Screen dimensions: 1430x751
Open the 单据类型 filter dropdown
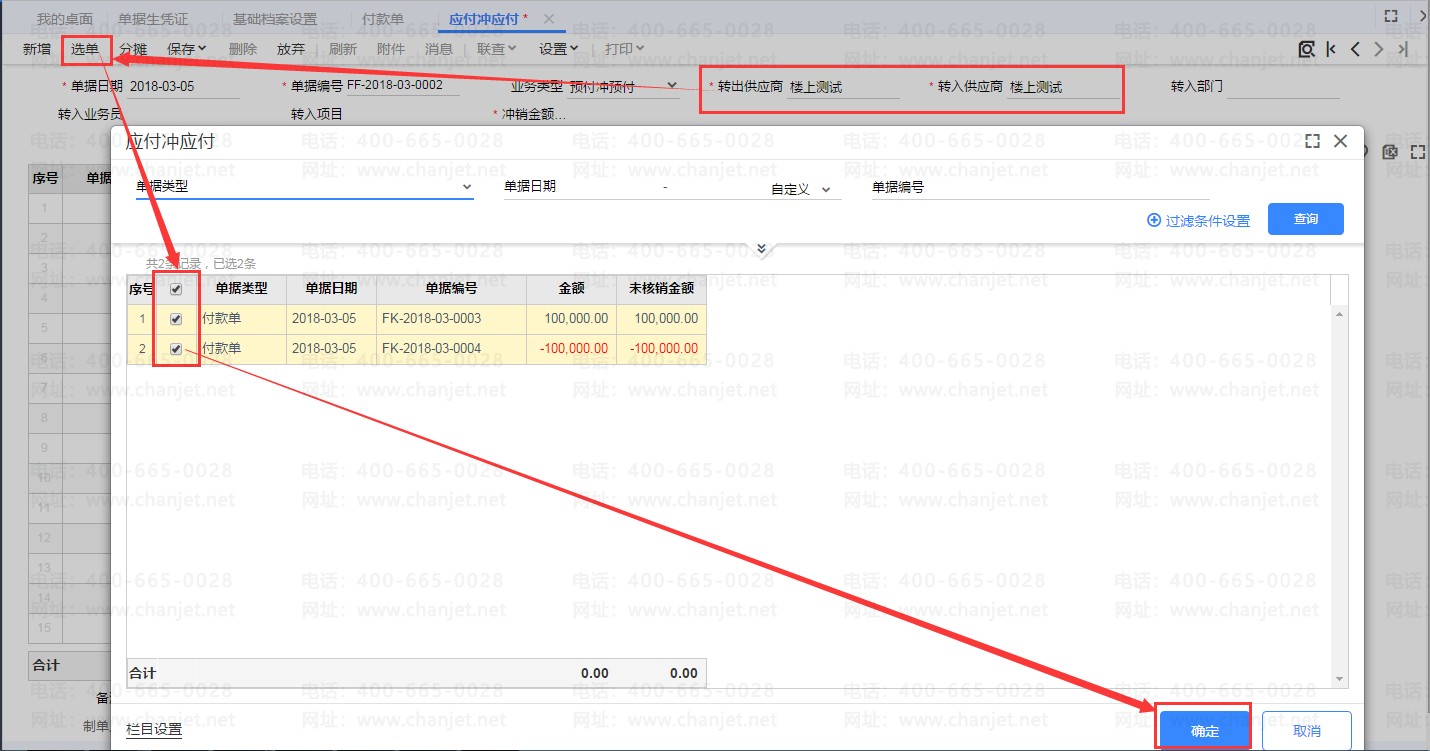(x=466, y=187)
